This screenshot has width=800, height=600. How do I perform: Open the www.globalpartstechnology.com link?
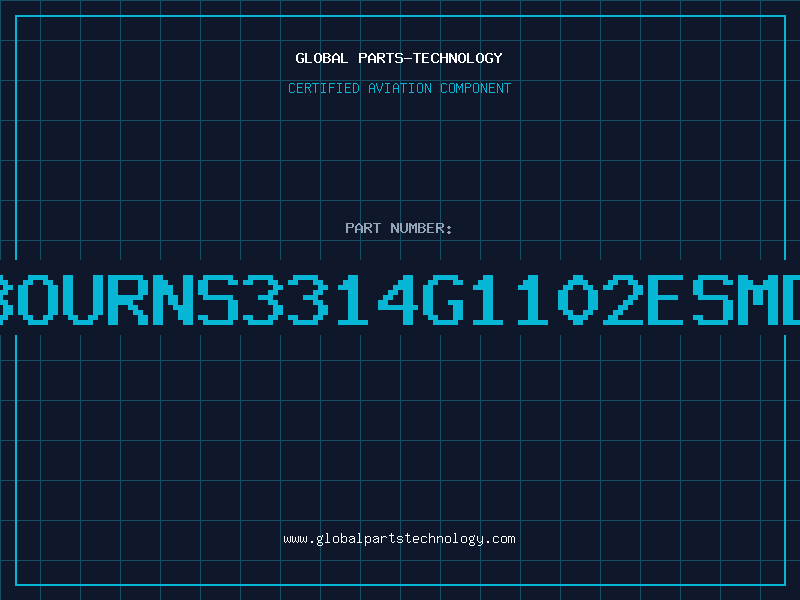click(399, 539)
